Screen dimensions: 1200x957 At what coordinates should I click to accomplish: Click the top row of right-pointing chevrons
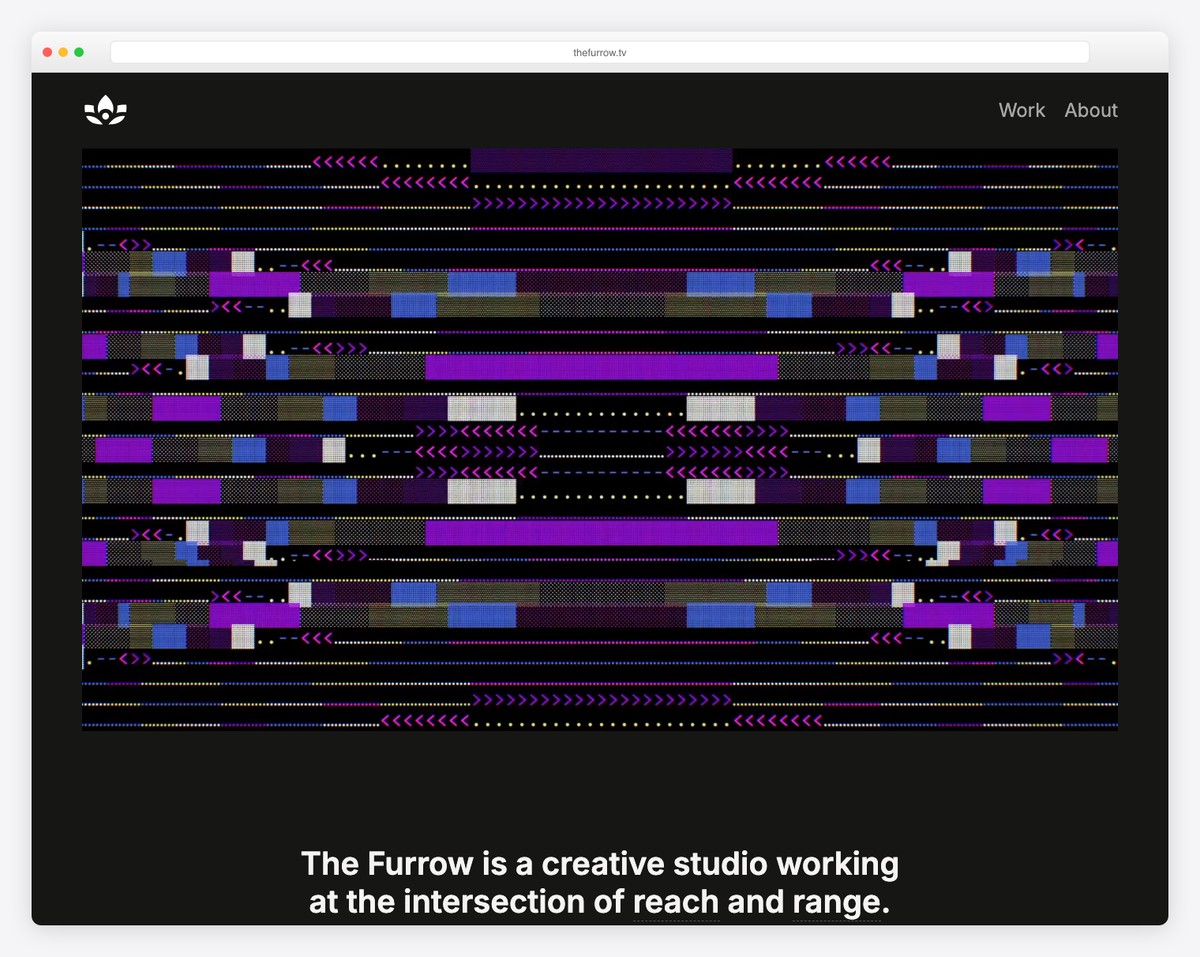(x=601, y=203)
